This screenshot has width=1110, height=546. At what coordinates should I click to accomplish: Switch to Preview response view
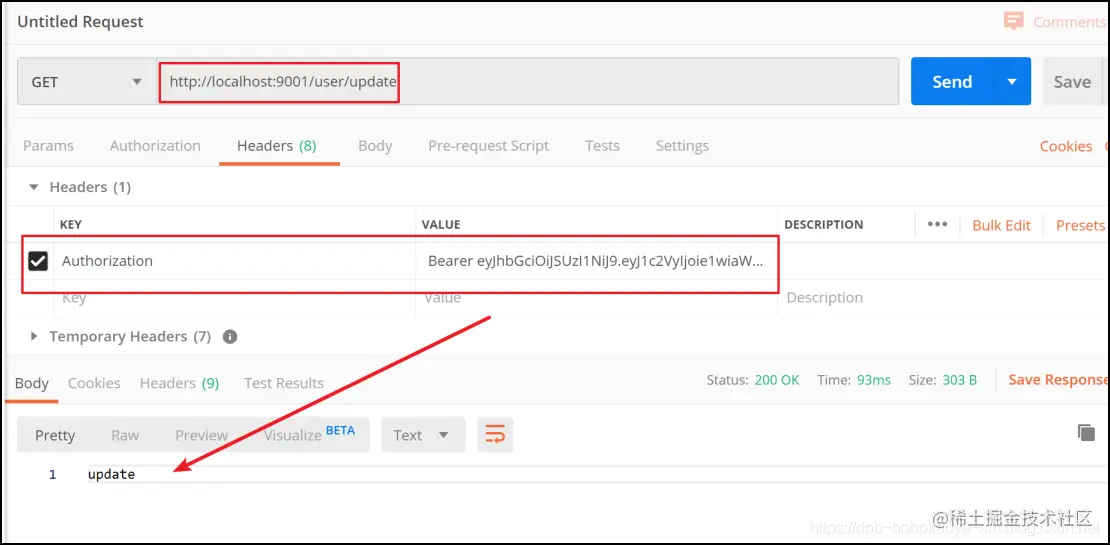(202, 435)
